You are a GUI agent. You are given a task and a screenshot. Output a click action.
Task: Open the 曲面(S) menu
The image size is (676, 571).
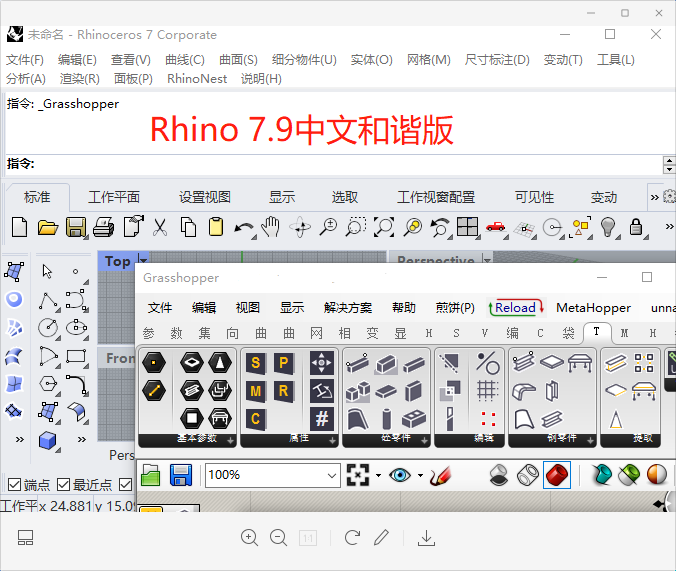(x=238, y=60)
